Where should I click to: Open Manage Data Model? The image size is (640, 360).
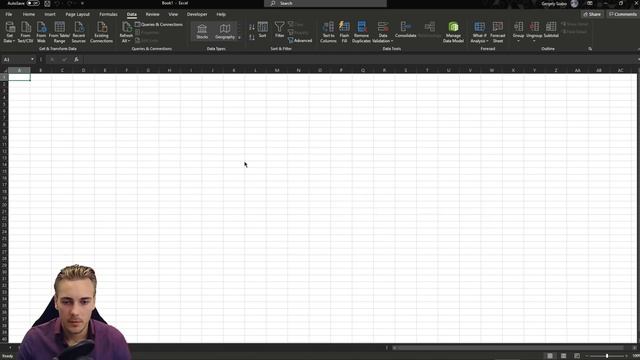coord(453,32)
